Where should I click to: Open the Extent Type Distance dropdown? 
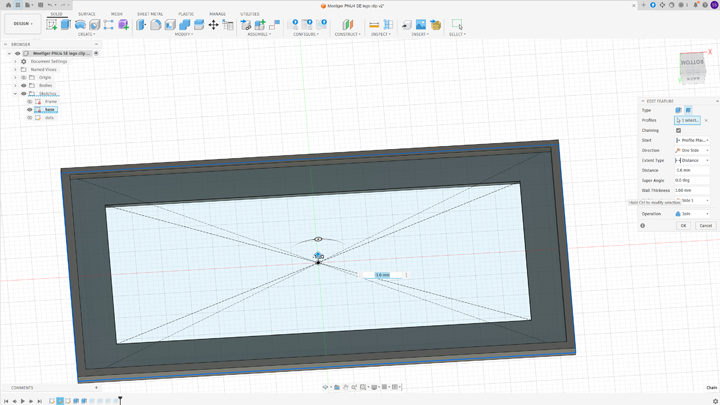pyautogui.click(x=692, y=161)
